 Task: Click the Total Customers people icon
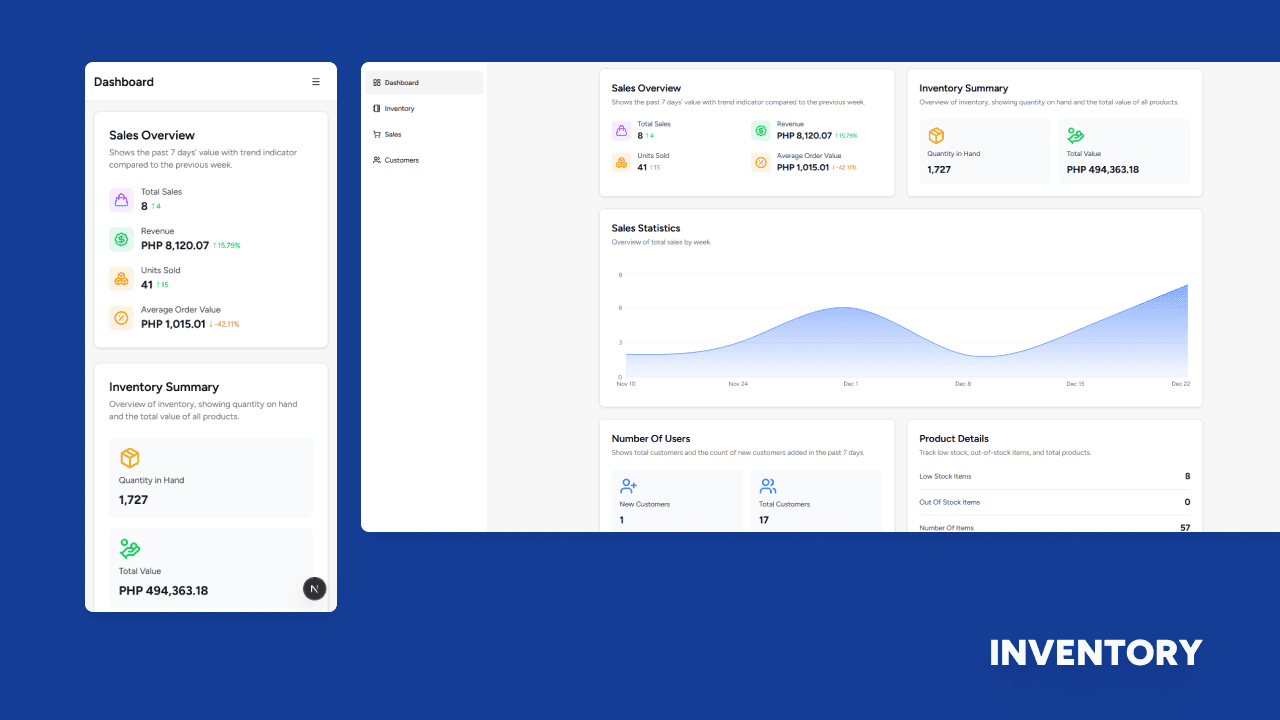point(768,486)
